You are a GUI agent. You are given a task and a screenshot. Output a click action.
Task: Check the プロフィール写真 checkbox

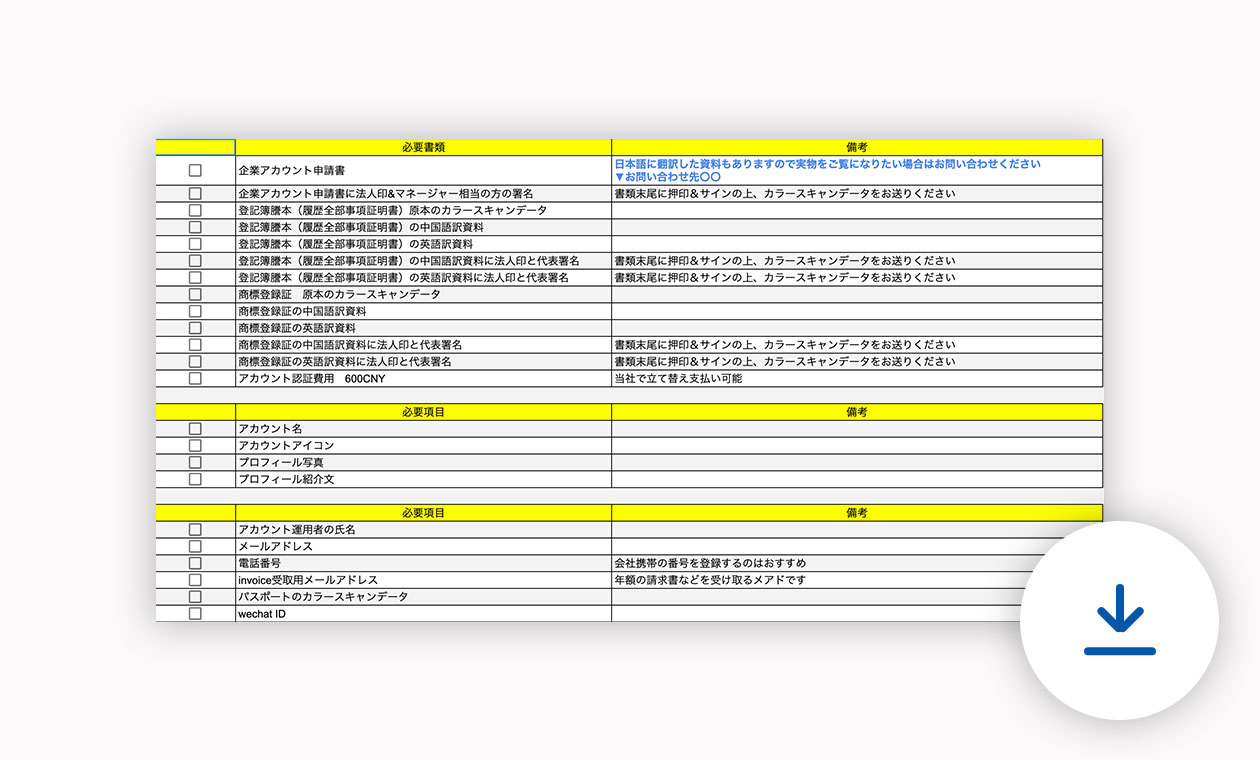[195, 463]
